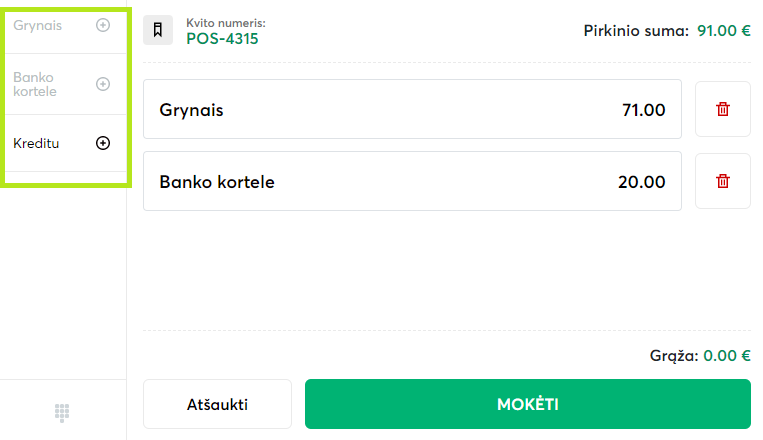
Task: Click the Kvito numeris label
Action: (226, 22)
